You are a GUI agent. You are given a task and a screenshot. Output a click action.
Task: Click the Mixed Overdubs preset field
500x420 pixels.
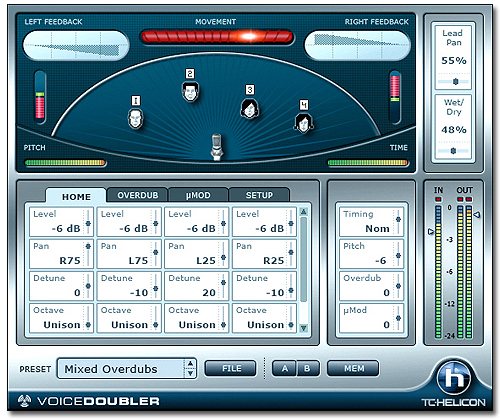(120, 369)
